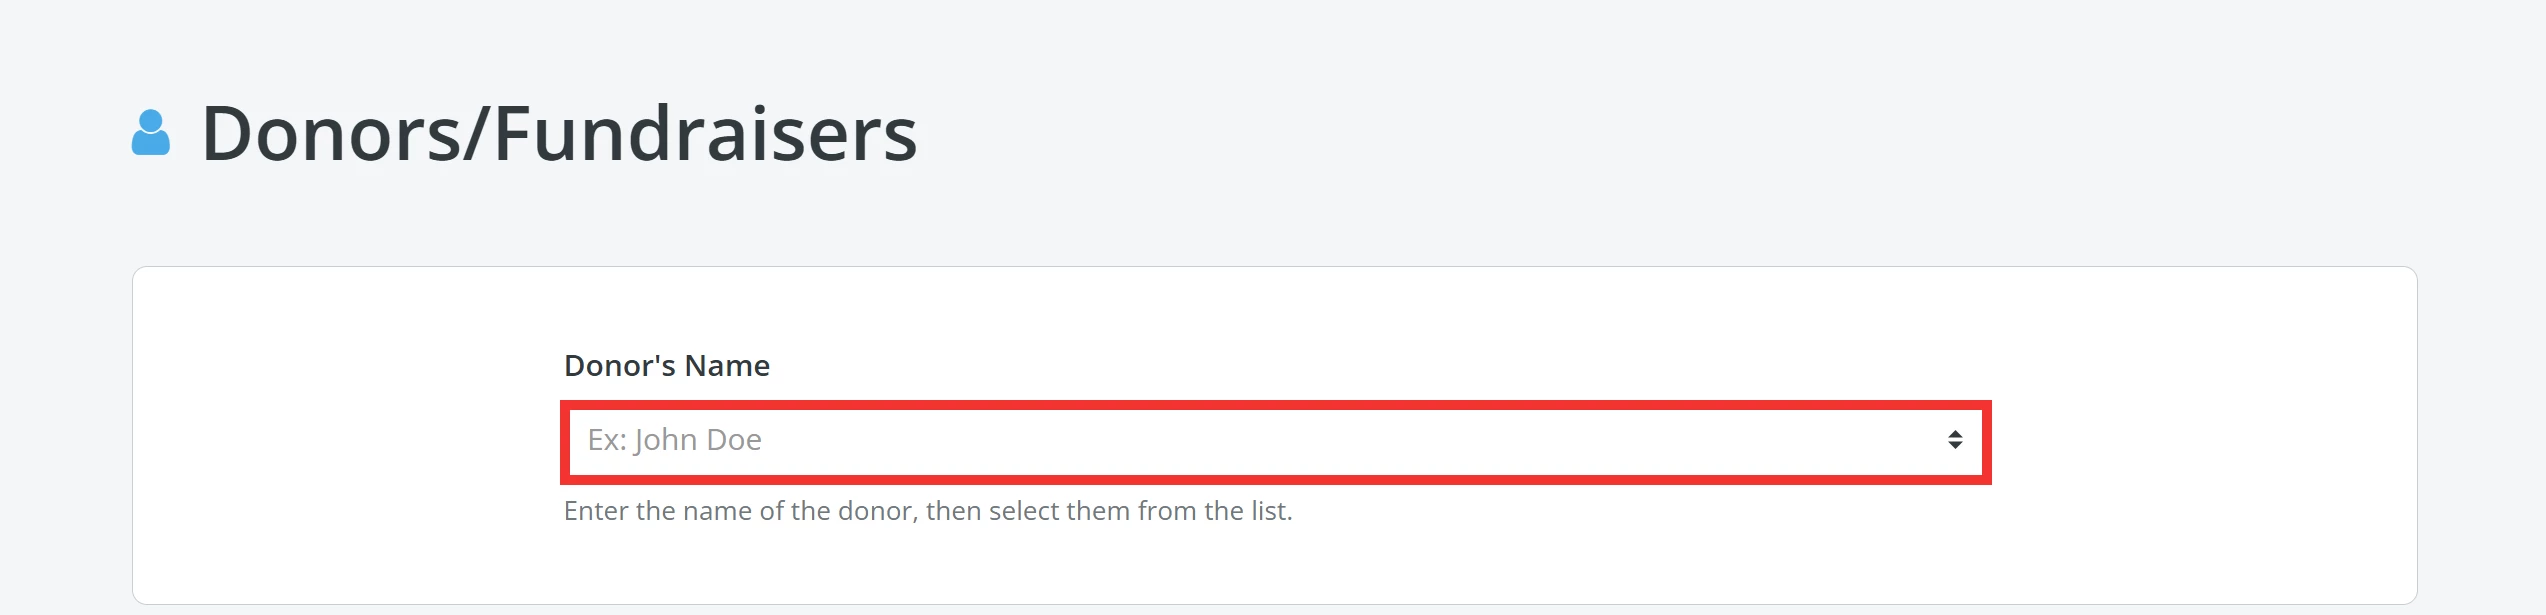Click the chevron control at the field's right edge
Screen dimensions: 2546x615
1954,440
